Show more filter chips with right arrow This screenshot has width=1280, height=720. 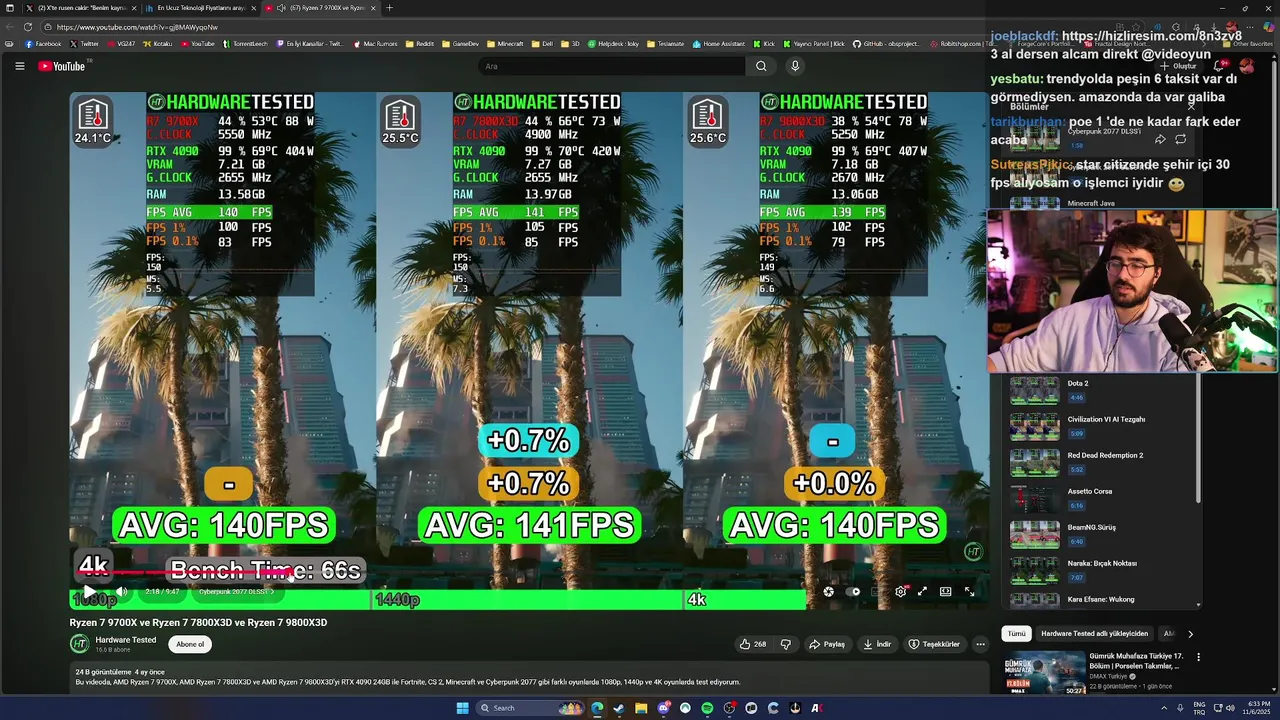point(1190,633)
